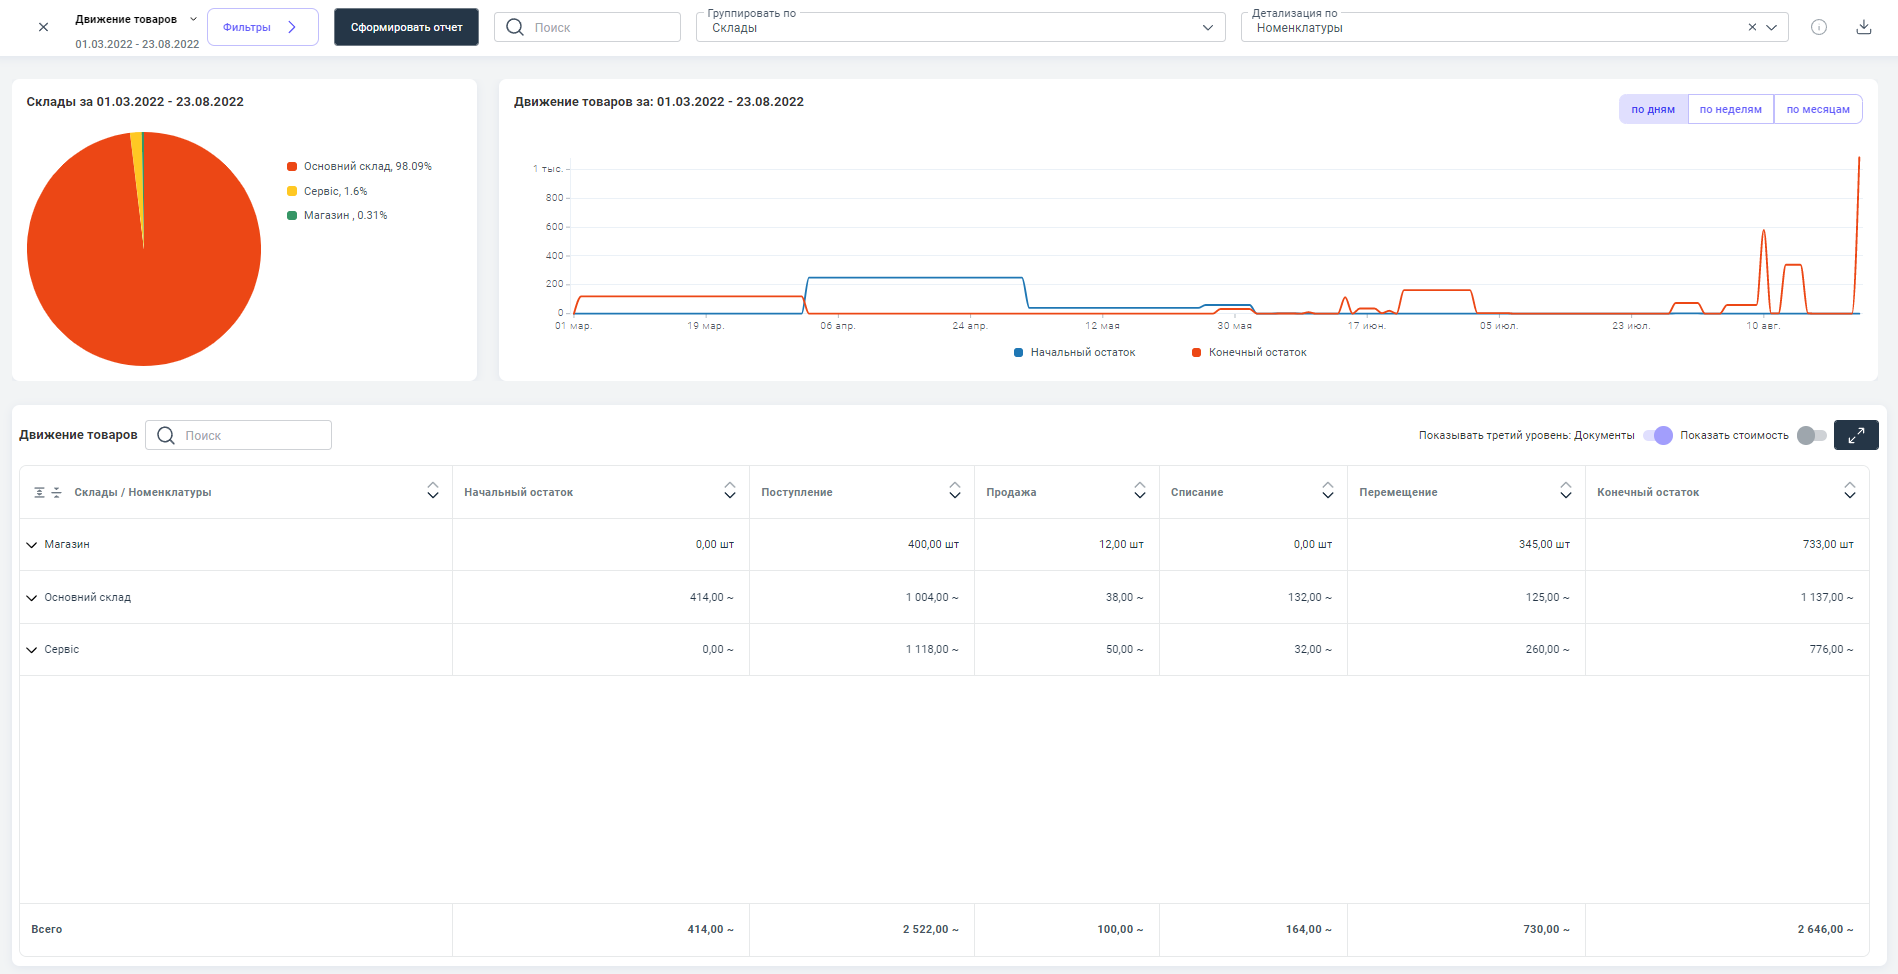Enable Показать стоимость switch
The height and width of the screenshot is (974, 1898).
(x=1811, y=435)
